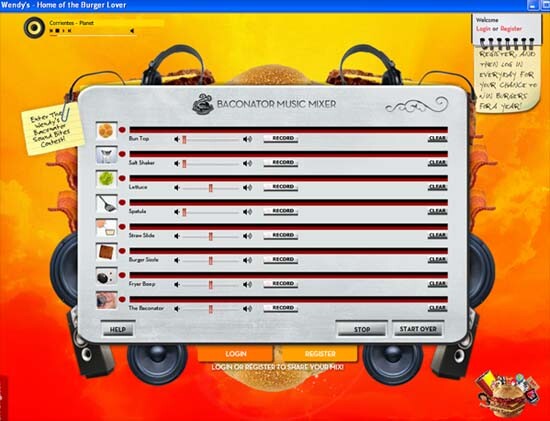
Task: Click The Baconator sound thumbnail
Action: 106,301
